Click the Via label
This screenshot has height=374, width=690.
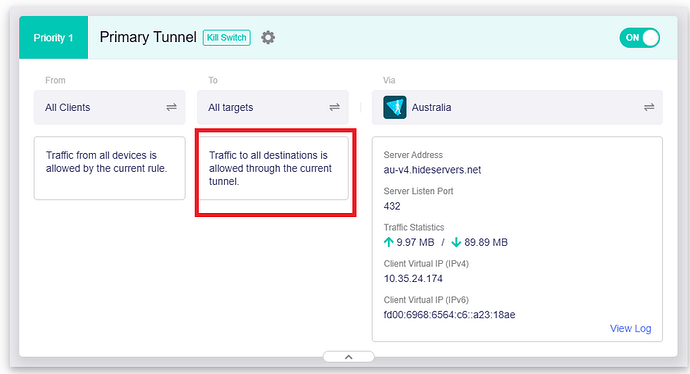(x=389, y=80)
